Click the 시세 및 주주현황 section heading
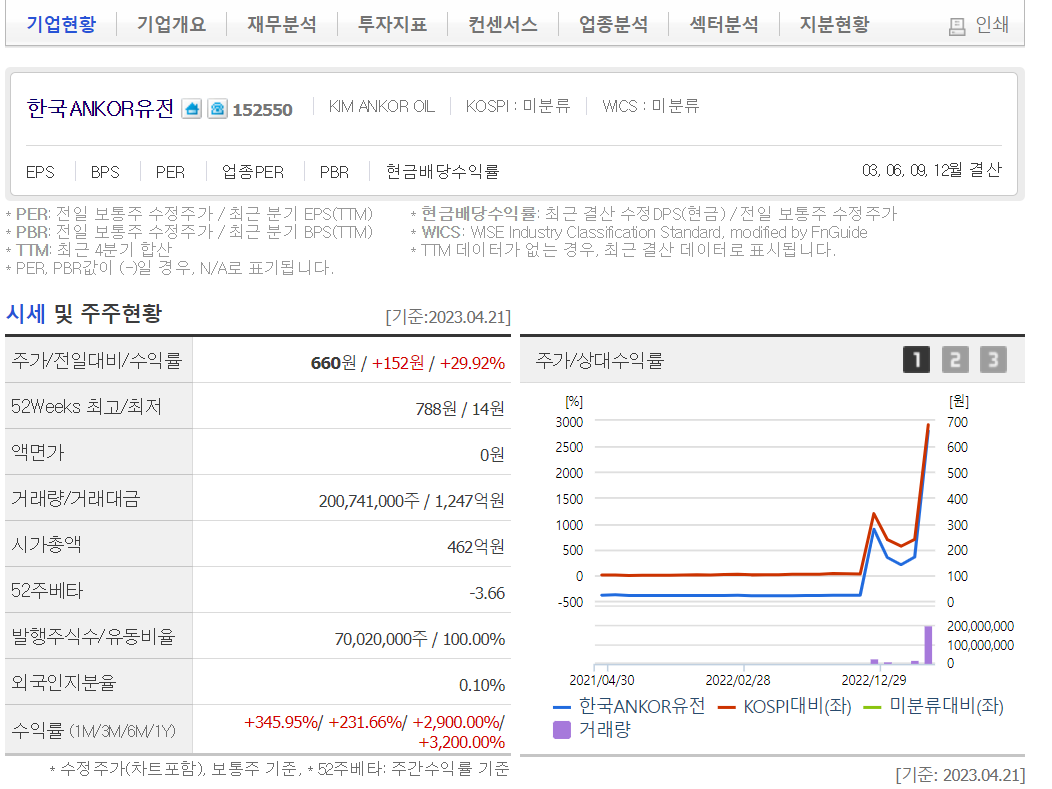The height and width of the screenshot is (789, 1052). [84, 313]
